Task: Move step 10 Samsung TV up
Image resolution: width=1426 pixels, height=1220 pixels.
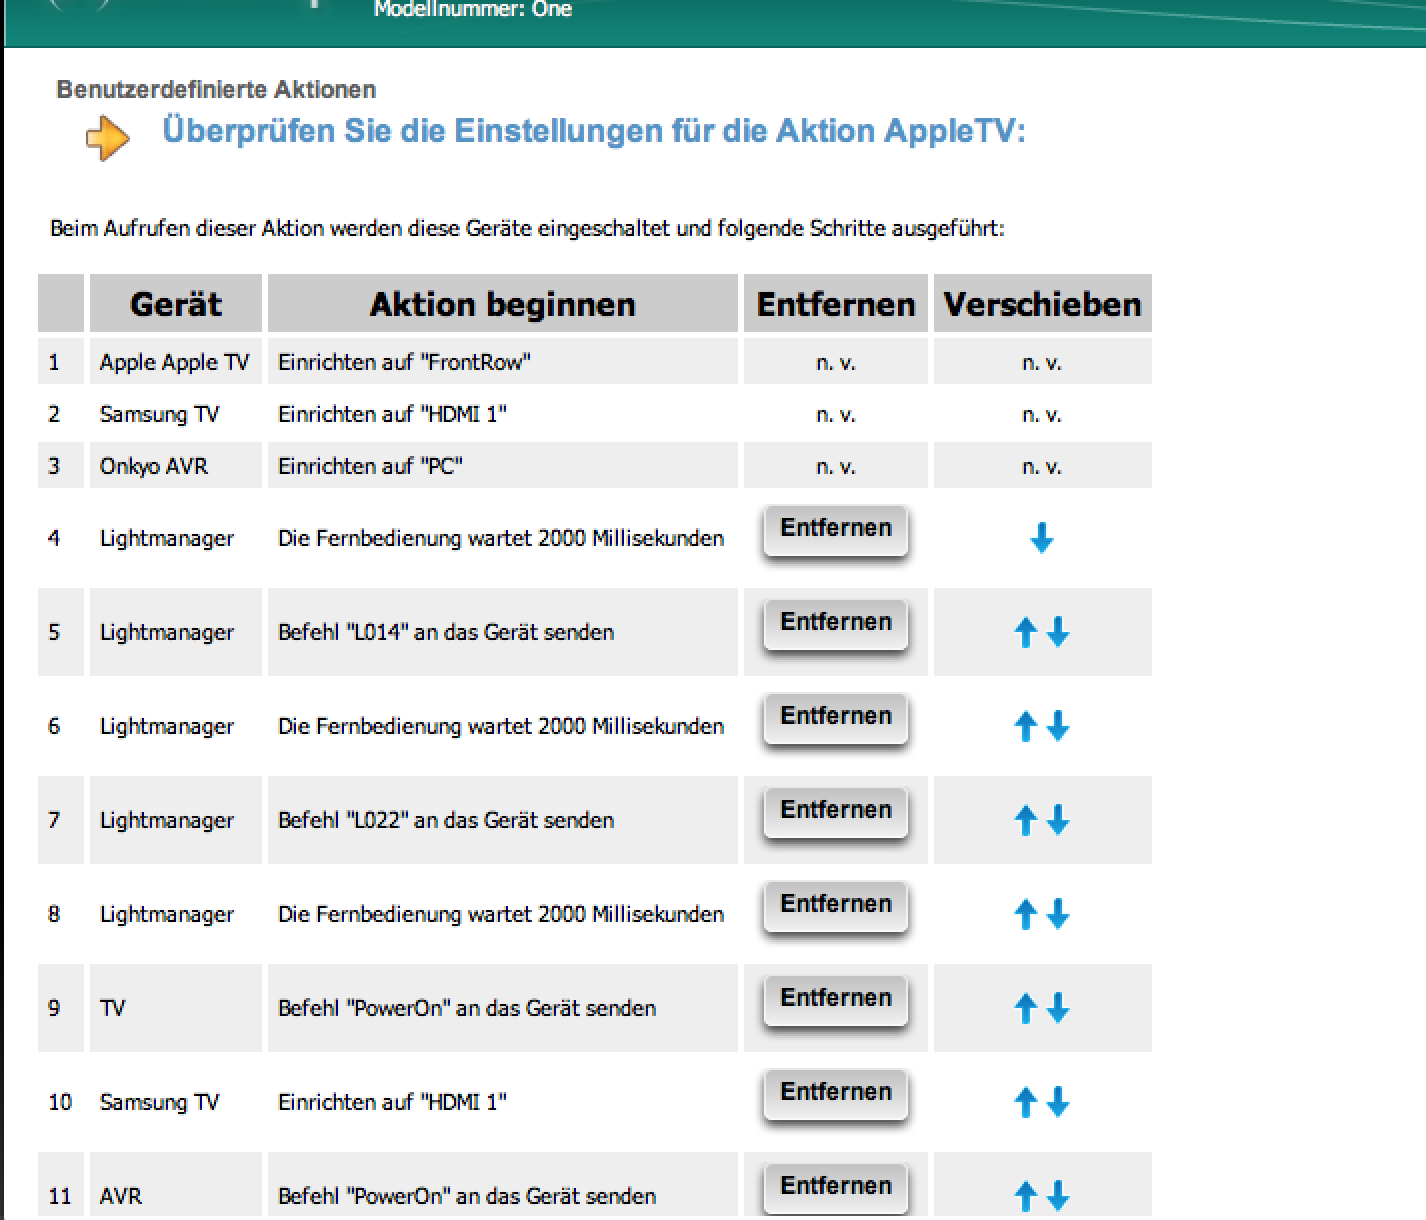Action: pyautogui.click(x=1025, y=1102)
